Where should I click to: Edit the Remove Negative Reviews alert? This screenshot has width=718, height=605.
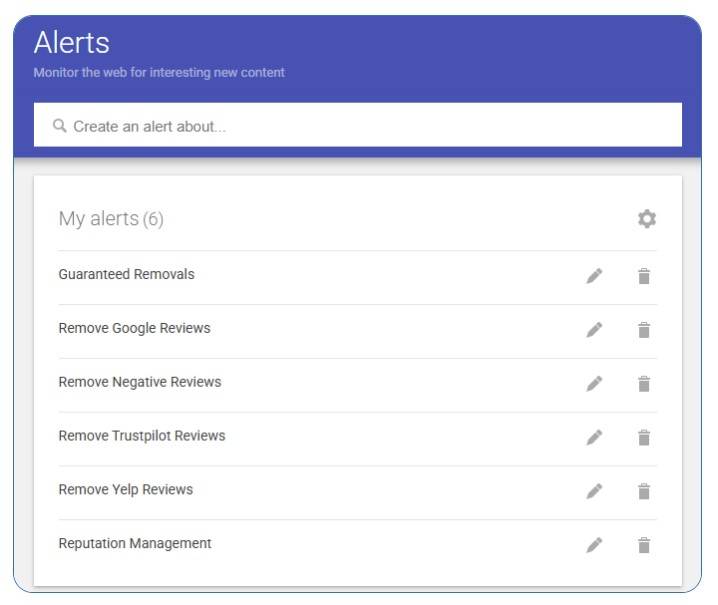pos(594,383)
